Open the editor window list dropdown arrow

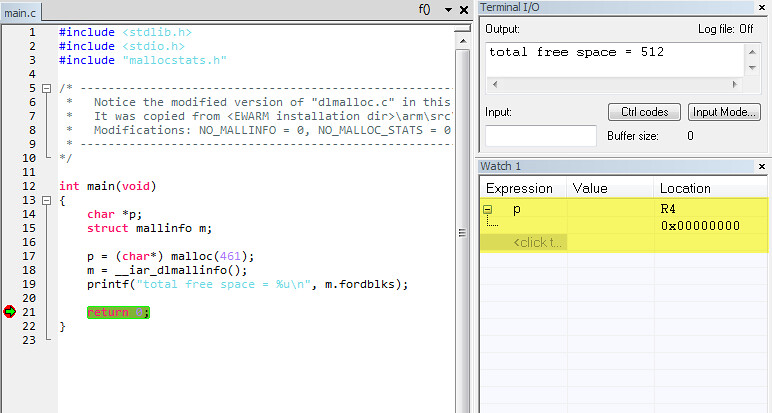448,10
